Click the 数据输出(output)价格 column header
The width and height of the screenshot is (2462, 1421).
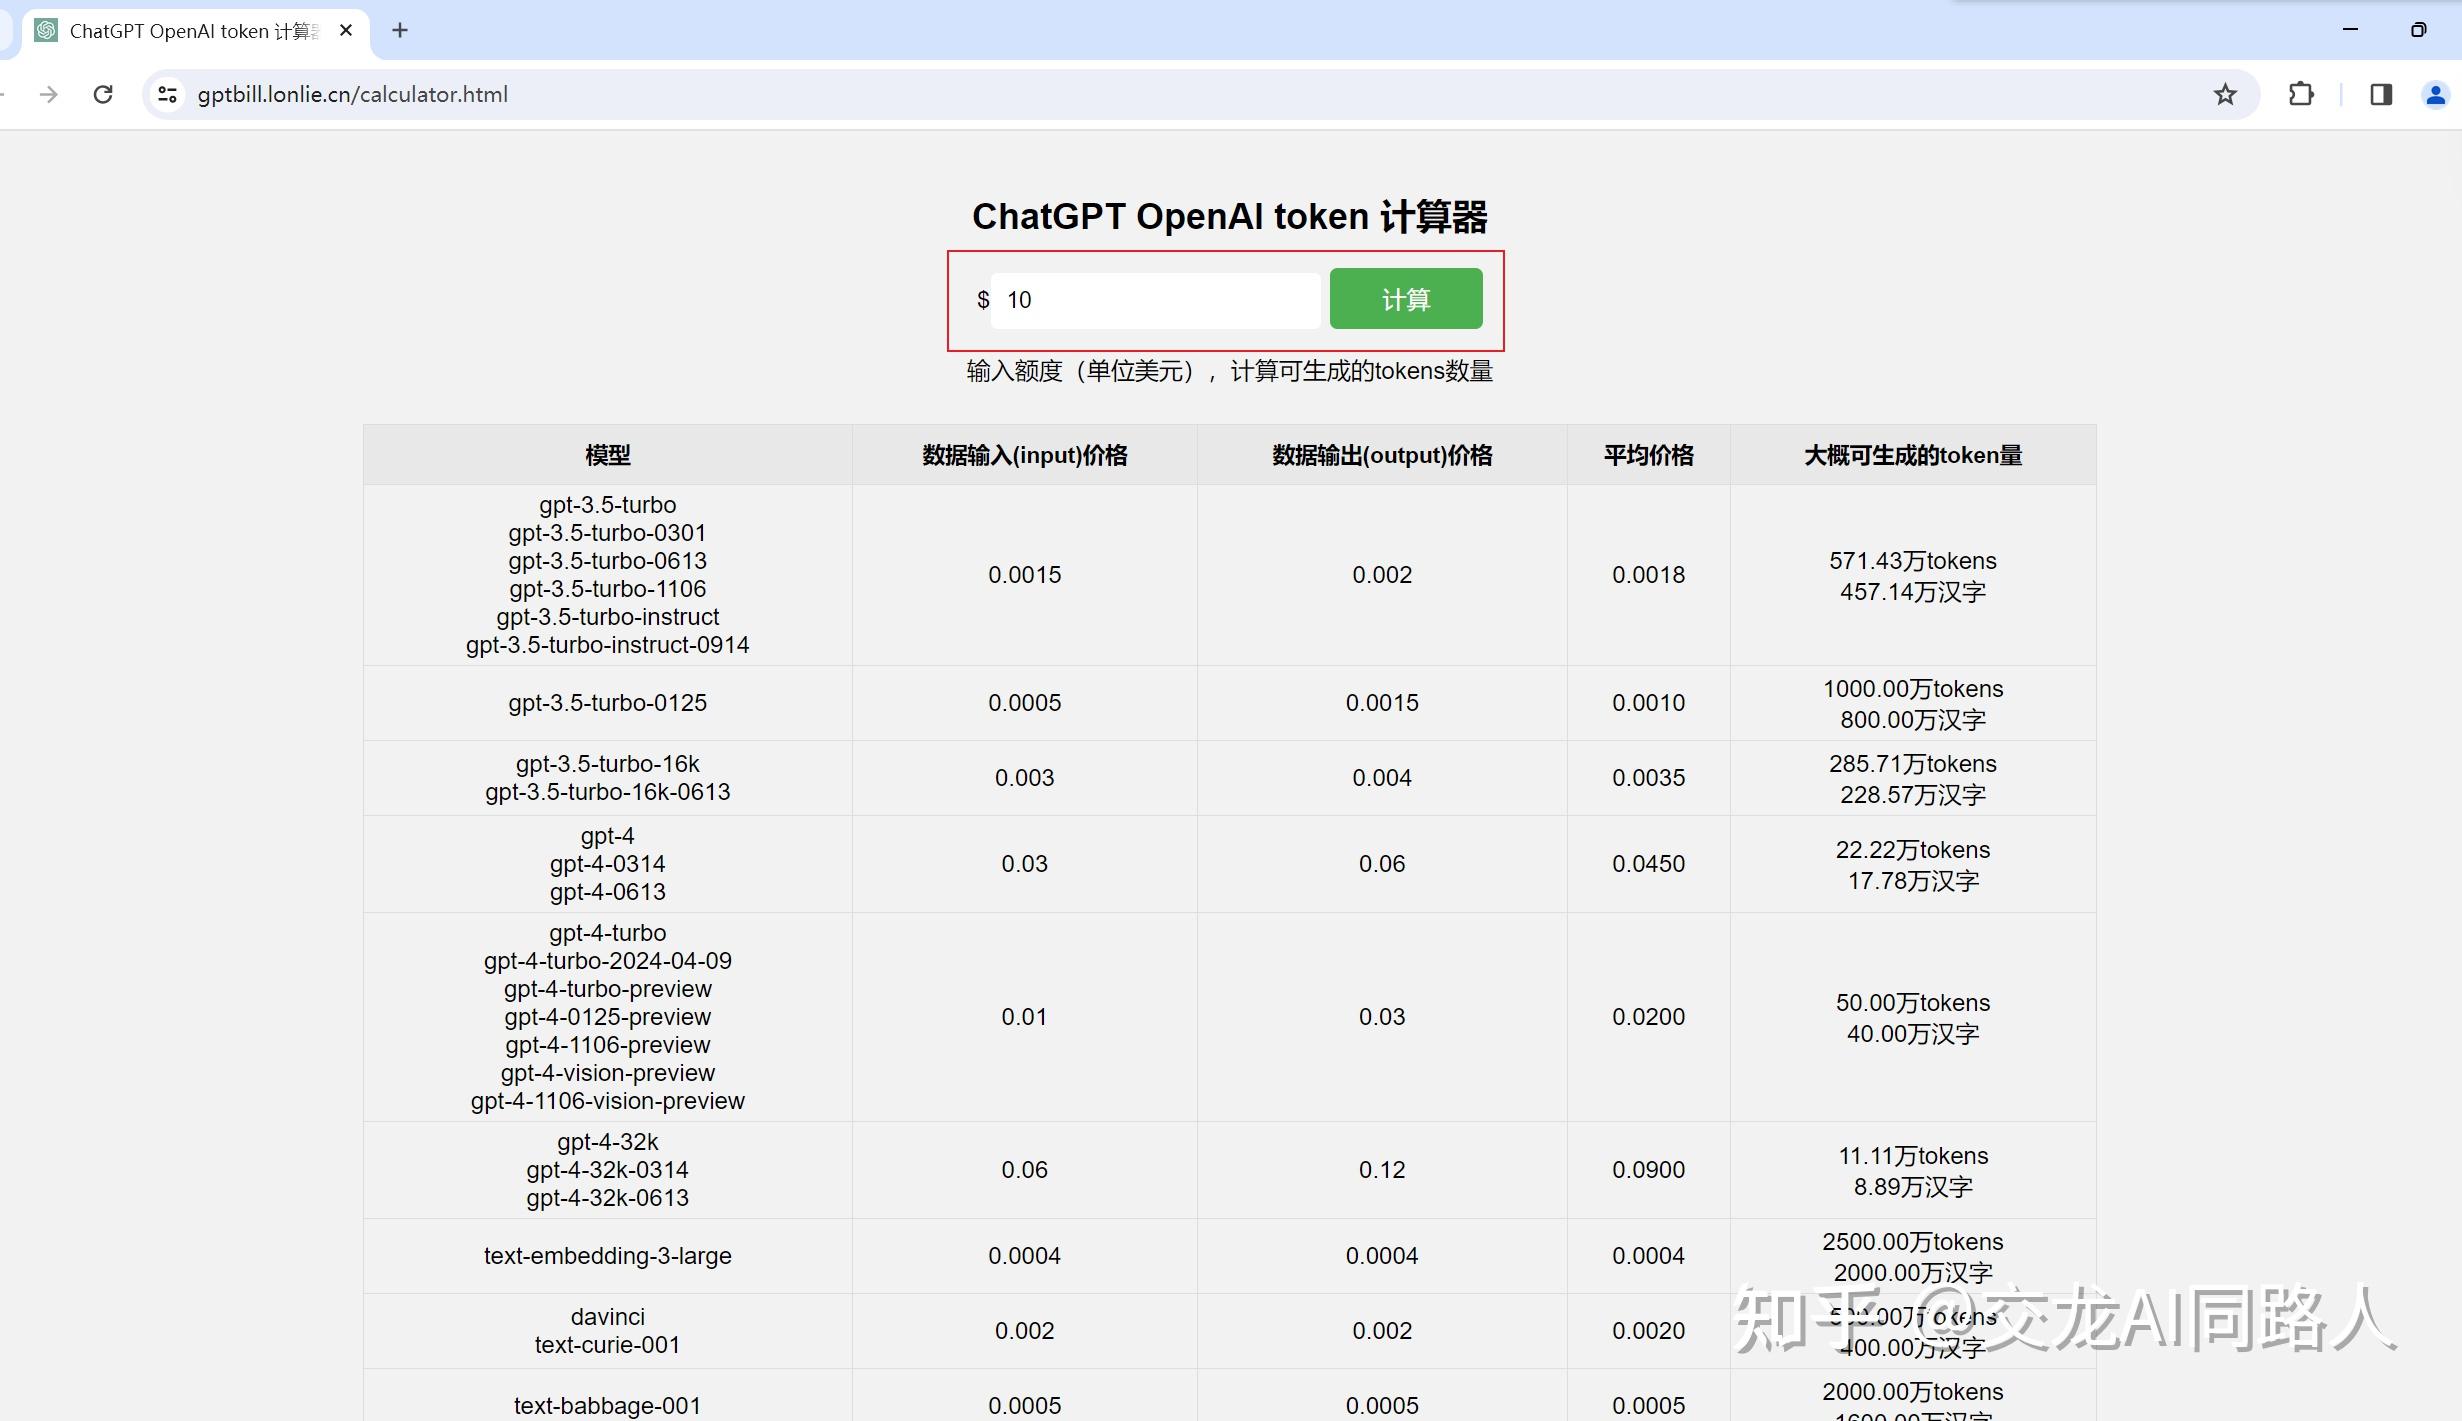[x=1382, y=455]
